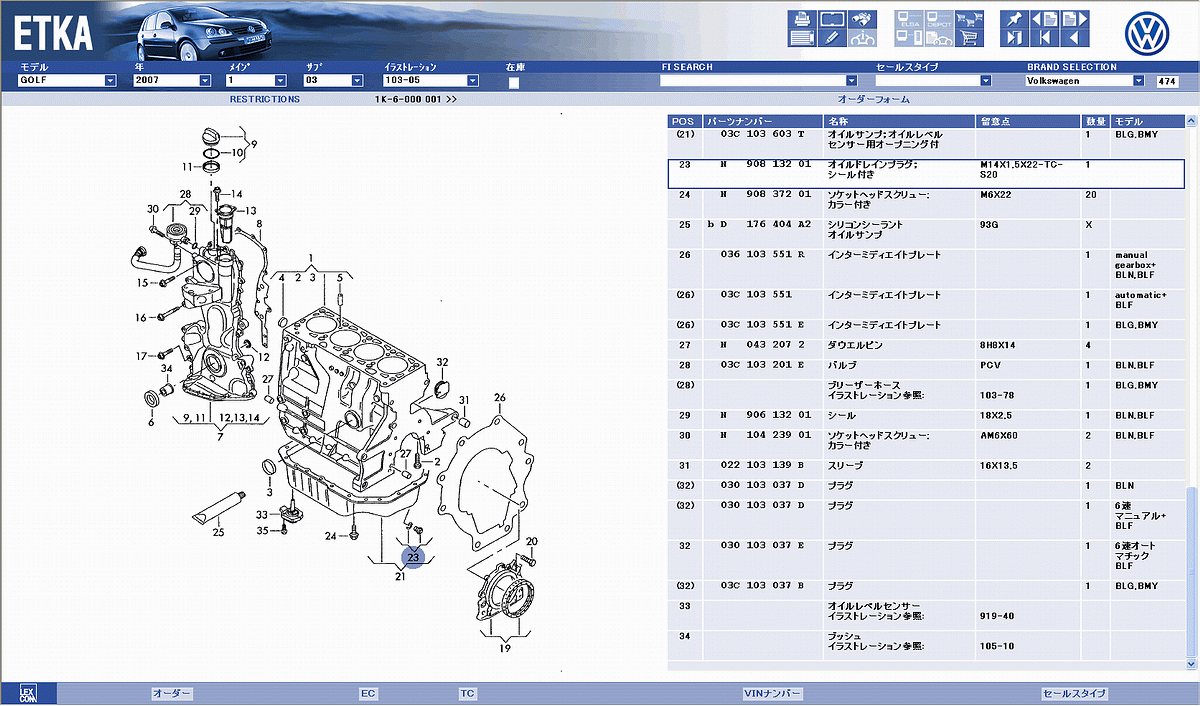The height and width of the screenshot is (706, 1200).
Task: Click the back arrow icon
Action: tap(1073, 38)
